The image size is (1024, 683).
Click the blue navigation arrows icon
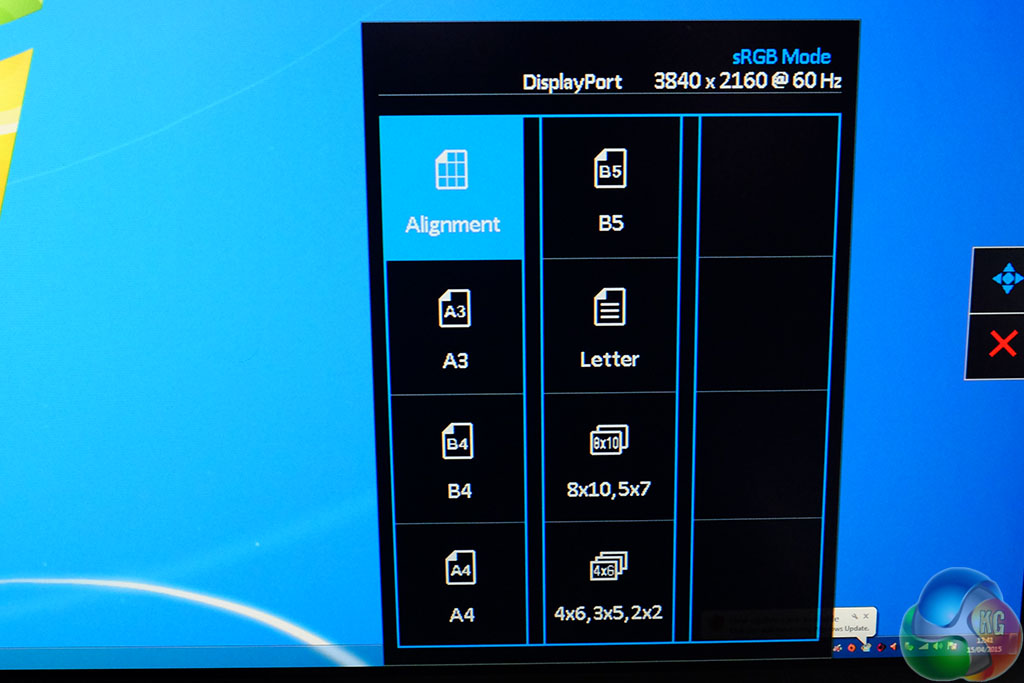click(1006, 279)
